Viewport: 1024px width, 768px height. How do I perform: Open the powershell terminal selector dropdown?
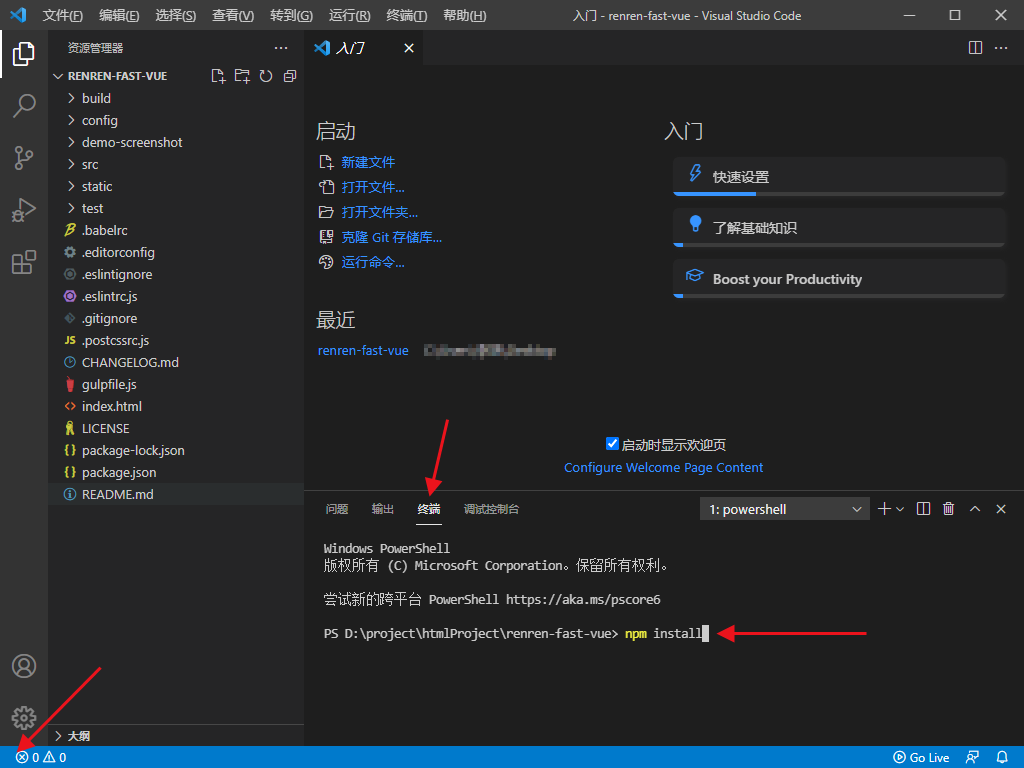[x=784, y=509]
